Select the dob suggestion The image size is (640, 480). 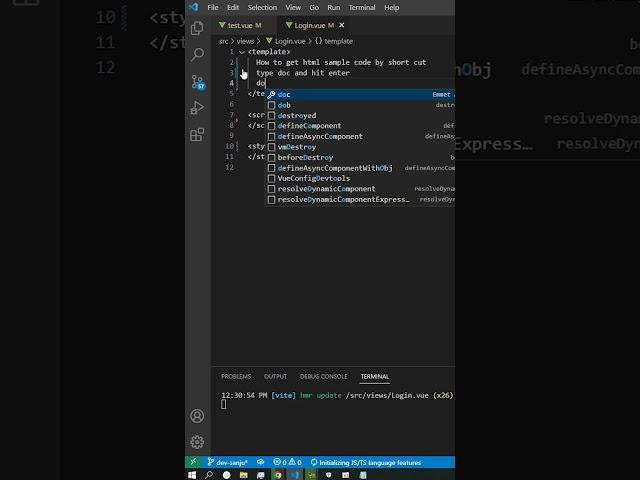360,105
